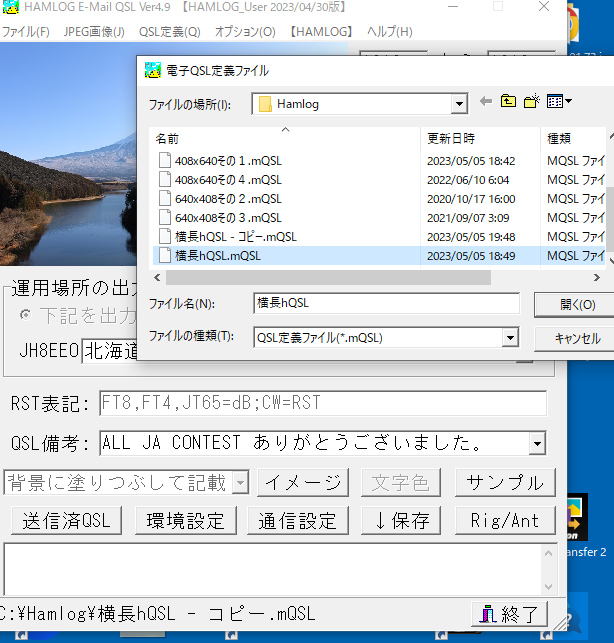Open 環境設定 settings button
614x643 pixels.
tap(185, 520)
